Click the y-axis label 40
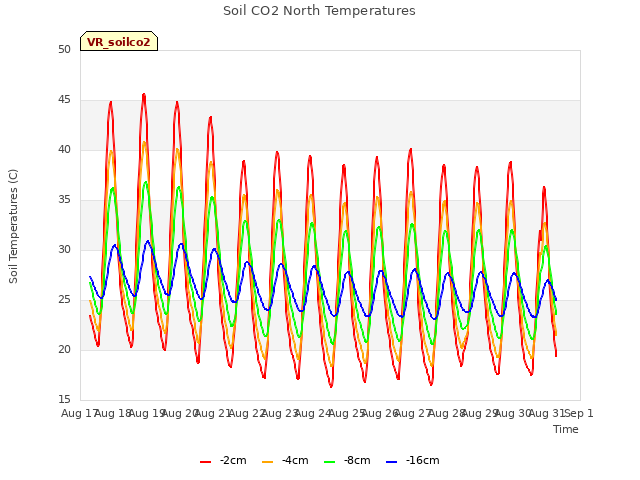This screenshot has width=640, height=480. (64, 149)
